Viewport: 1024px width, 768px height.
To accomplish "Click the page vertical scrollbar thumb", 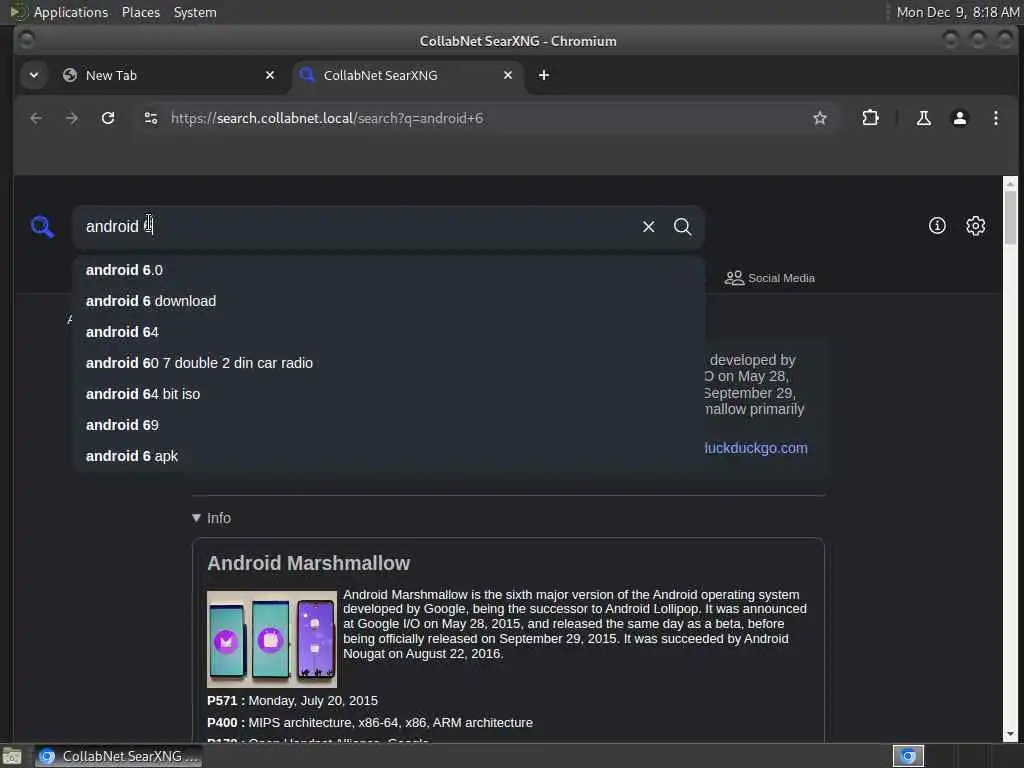I will [x=1010, y=217].
